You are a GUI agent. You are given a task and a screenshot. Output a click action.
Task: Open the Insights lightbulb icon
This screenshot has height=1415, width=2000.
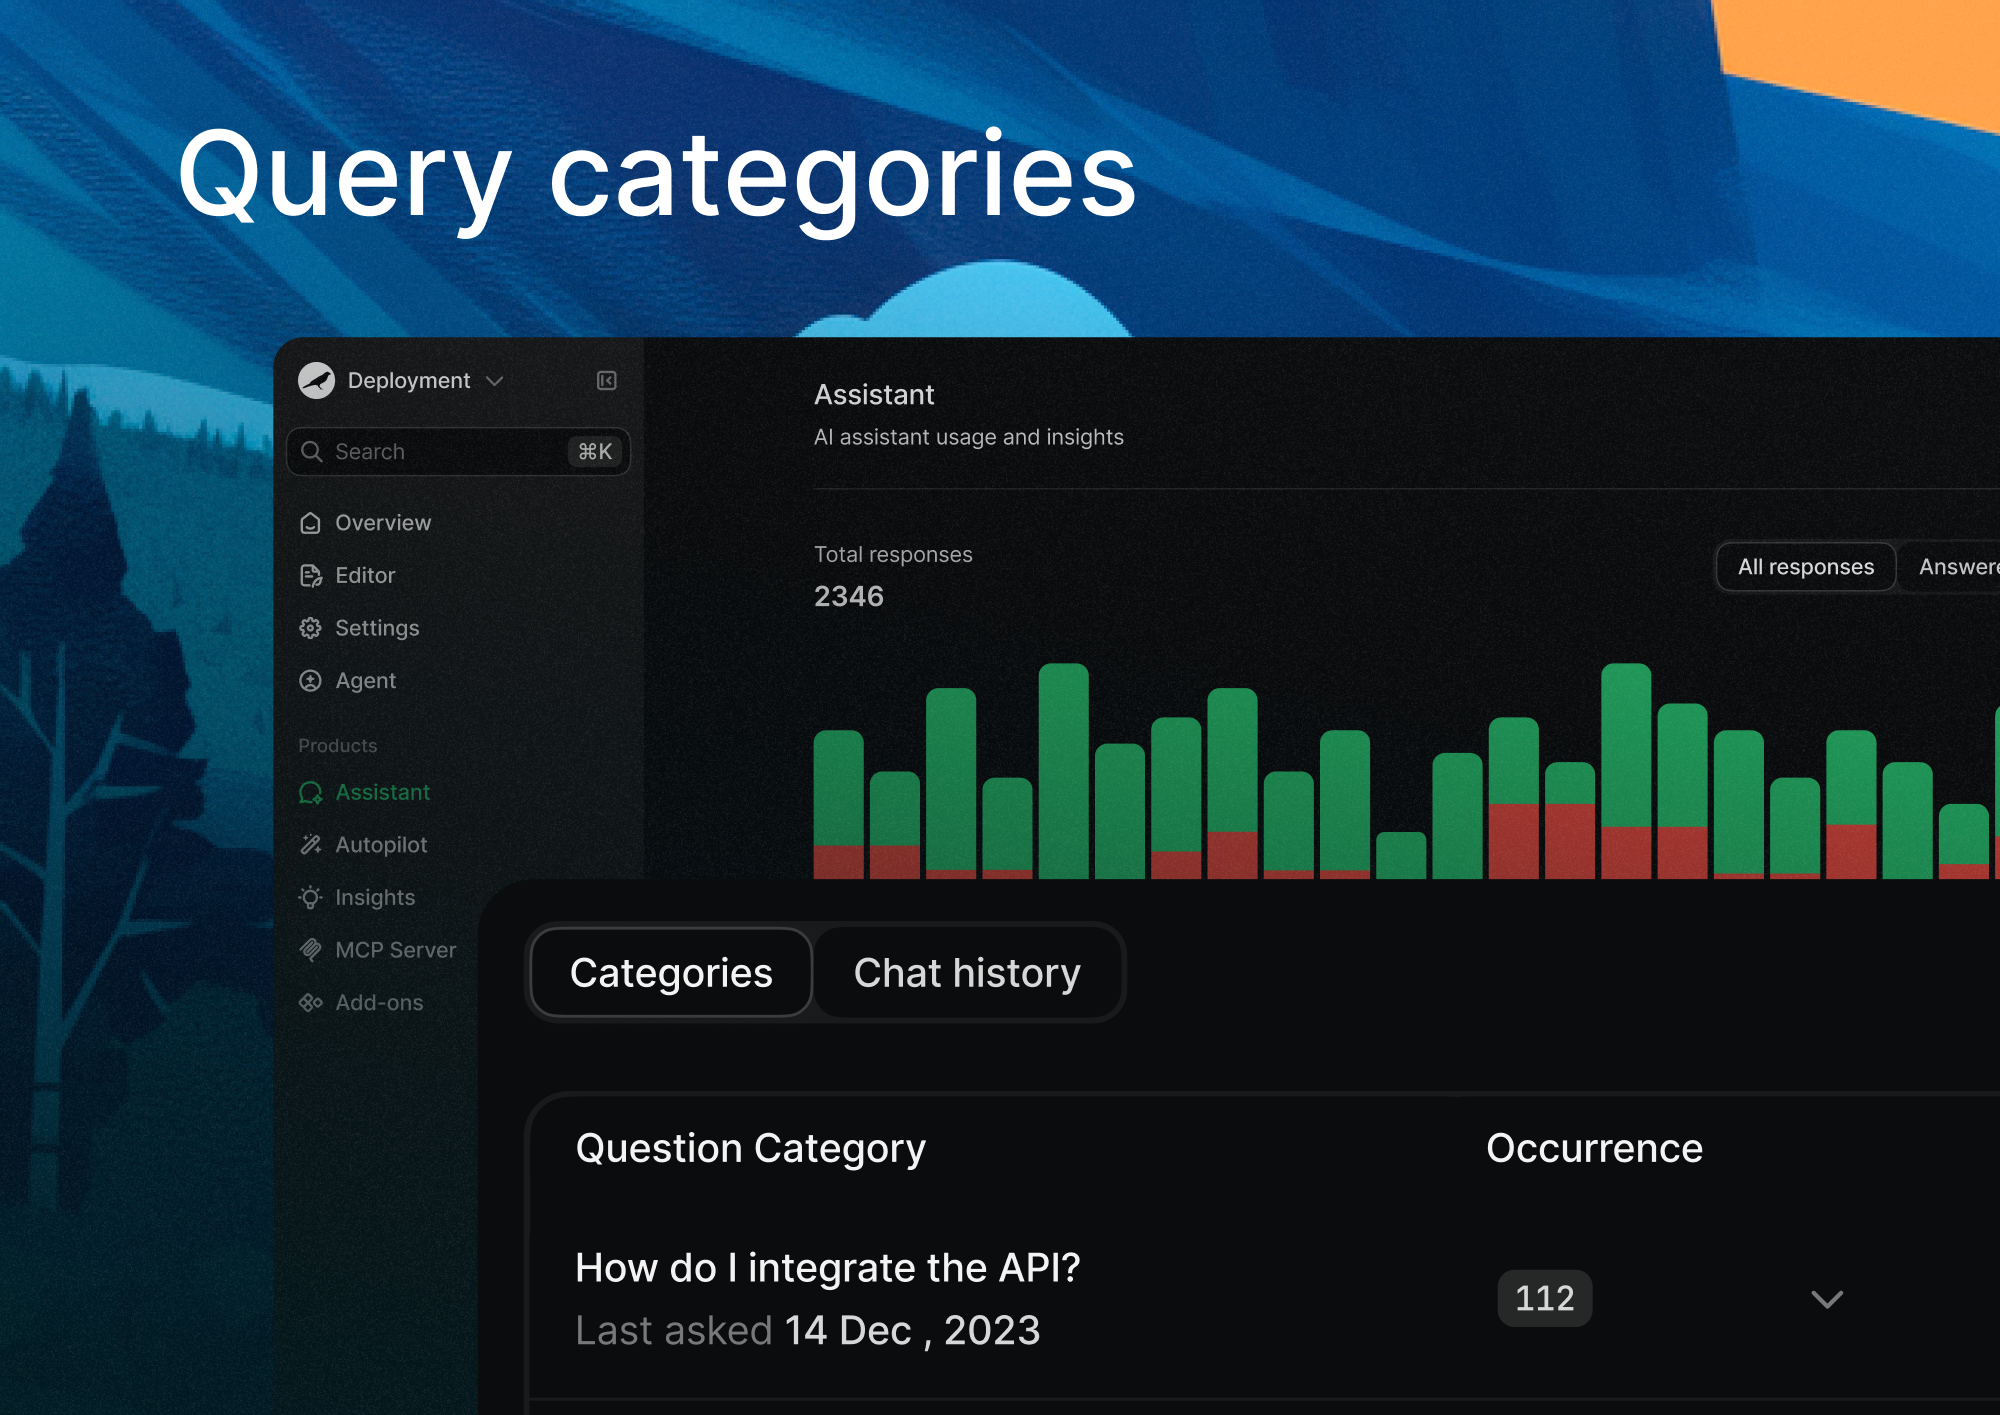click(311, 897)
